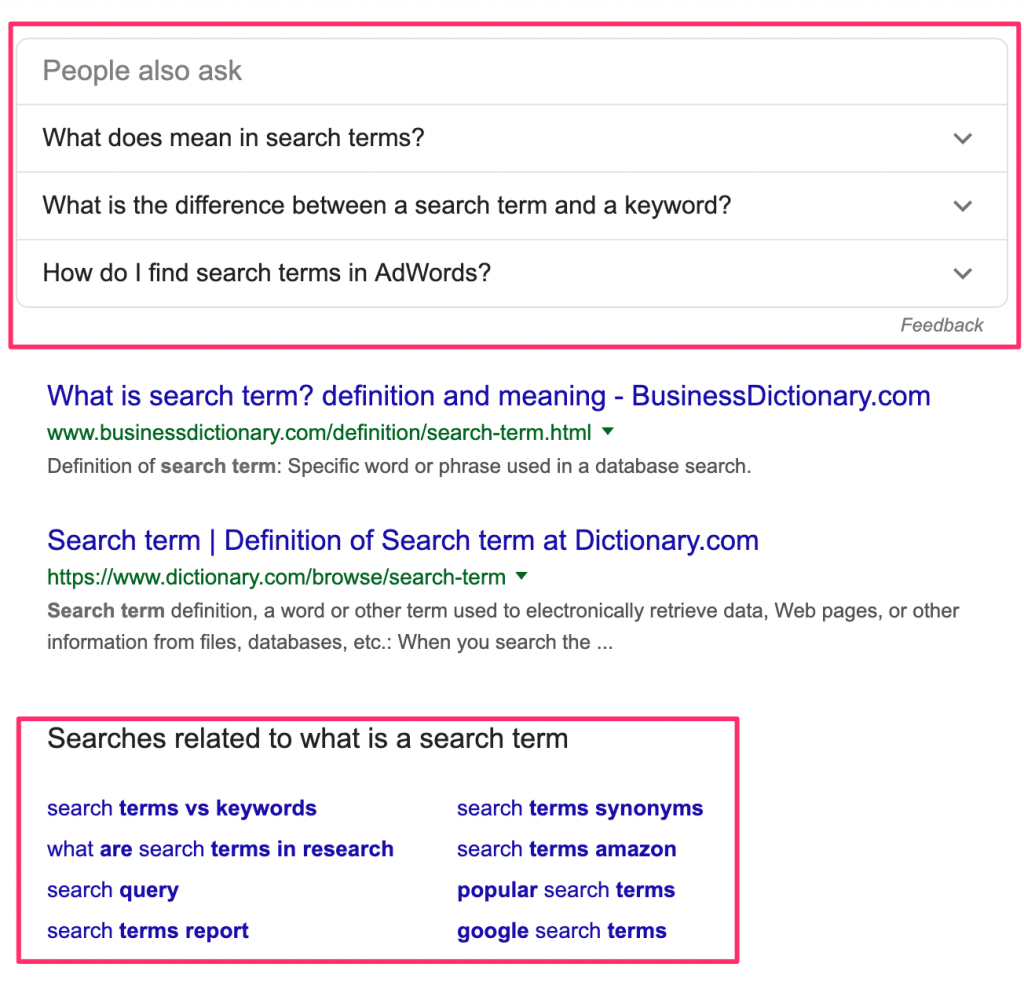Open the BusinessDictionary search term definition result
This screenshot has height=982, width=1024.
(x=488, y=396)
